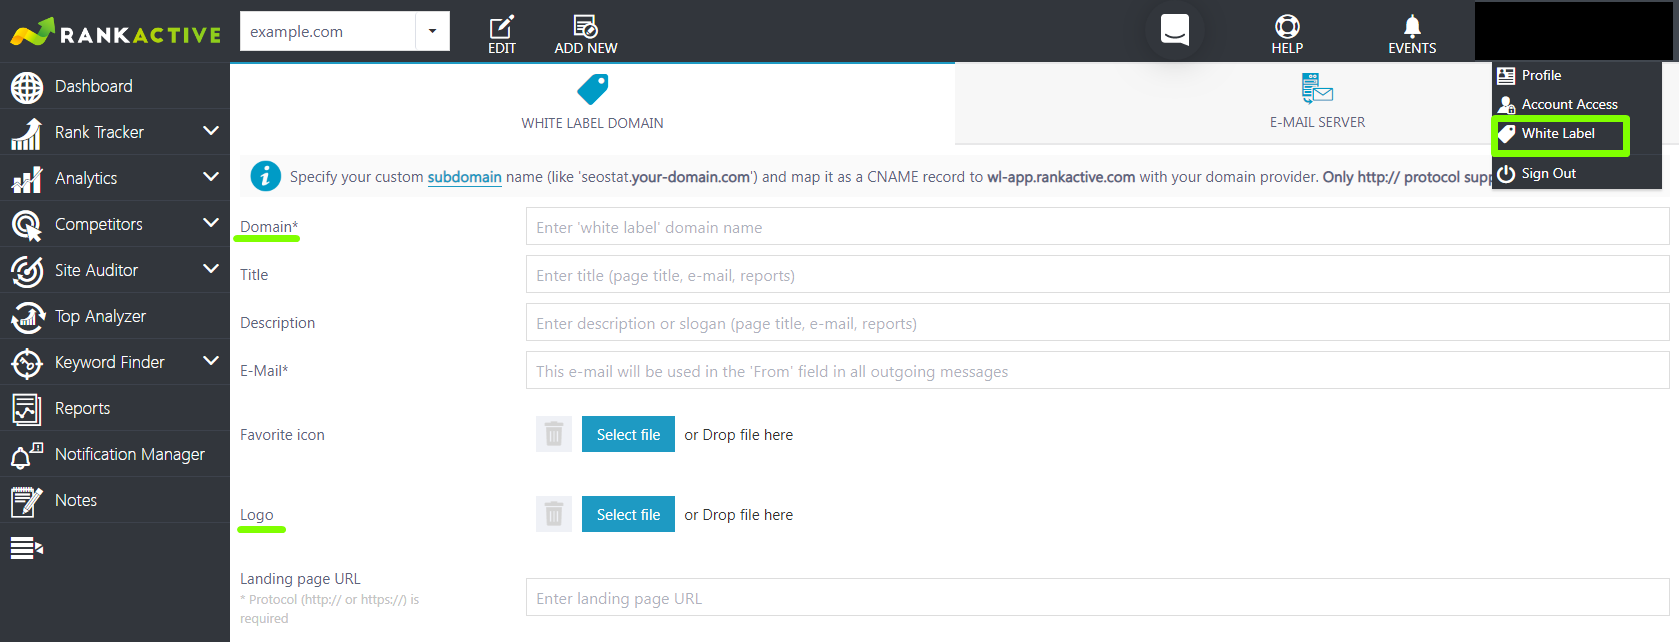Click the Notification Manager bell icon
This screenshot has height=642, width=1679.
tap(27, 455)
